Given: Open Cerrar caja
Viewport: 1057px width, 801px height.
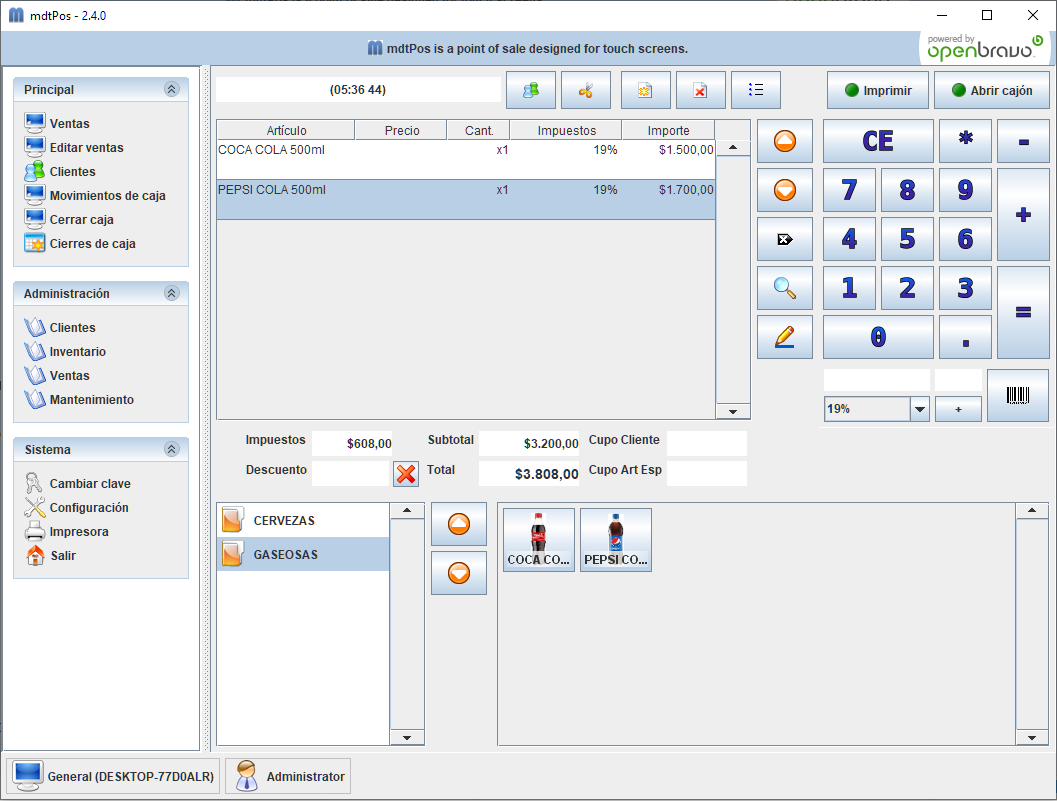Looking at the screenshot, I should pos(69,220).
